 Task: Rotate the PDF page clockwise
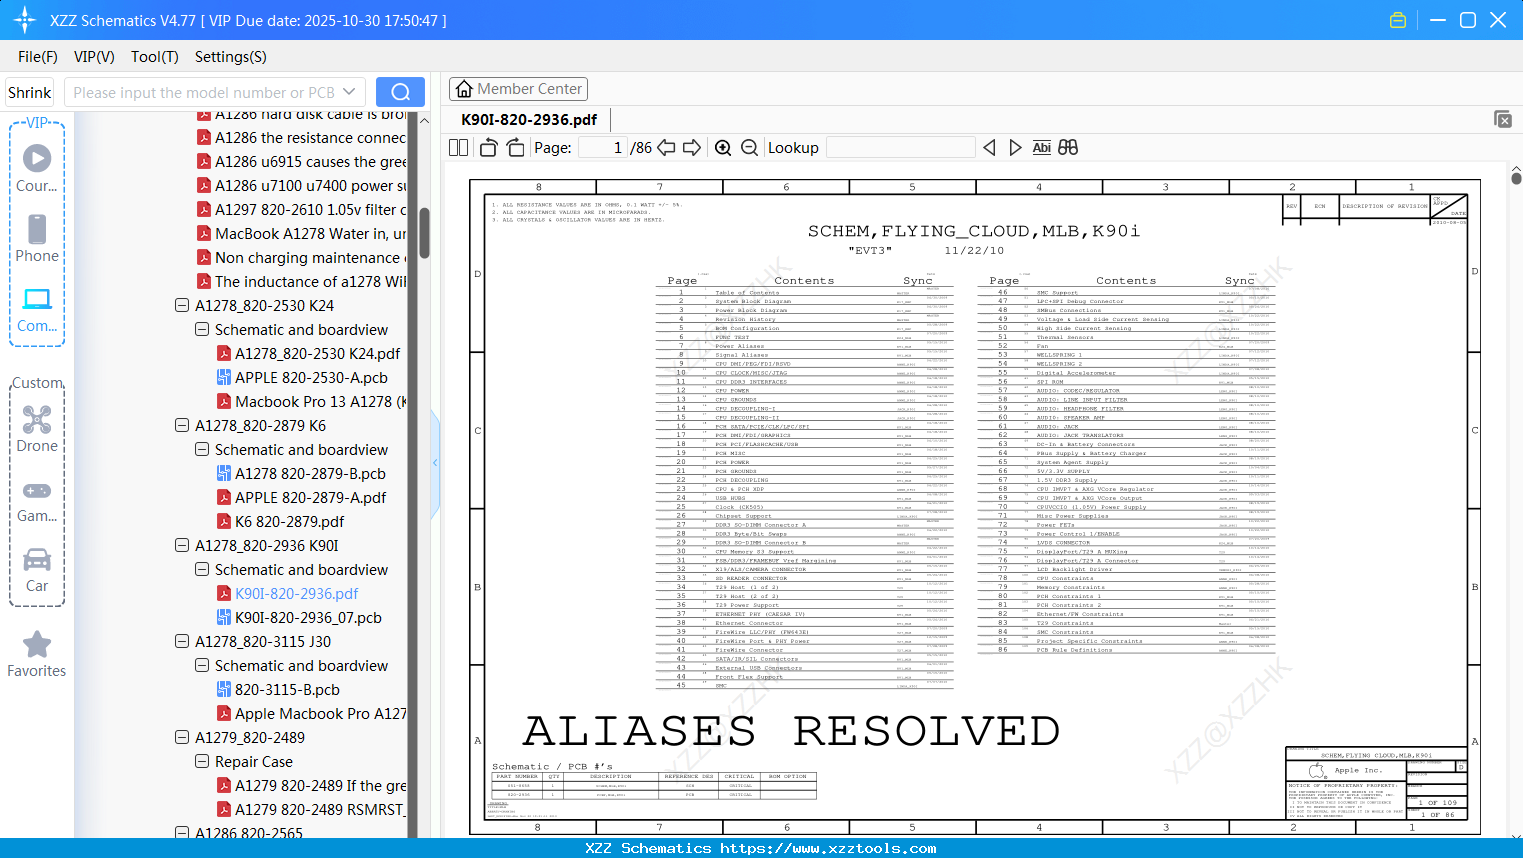pyautogui.click(x=515, y=148)
